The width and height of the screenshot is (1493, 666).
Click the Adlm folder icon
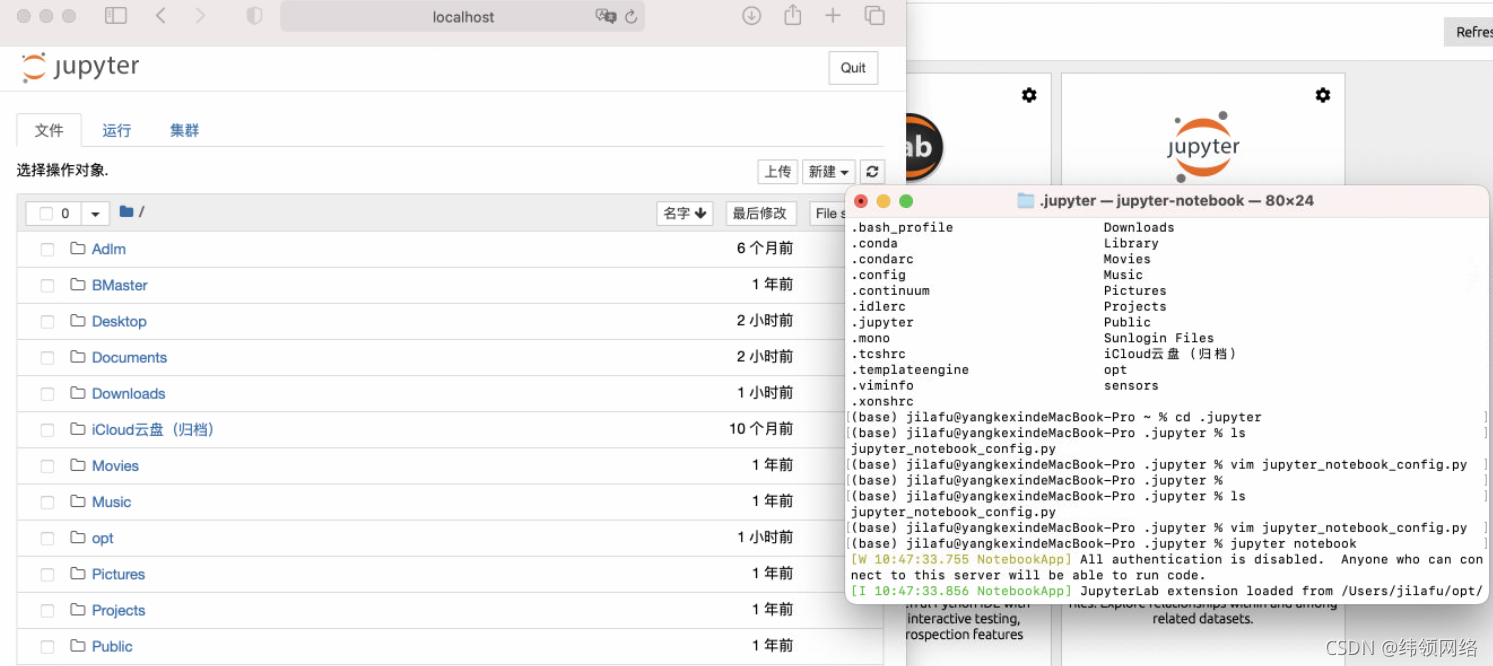[78, 248]
